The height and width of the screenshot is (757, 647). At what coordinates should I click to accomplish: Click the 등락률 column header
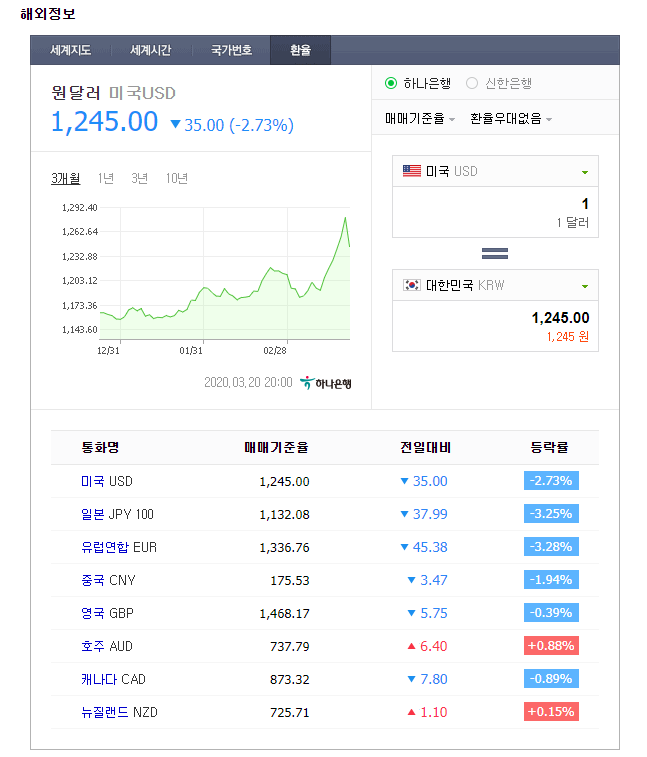[x=549, y=448]
